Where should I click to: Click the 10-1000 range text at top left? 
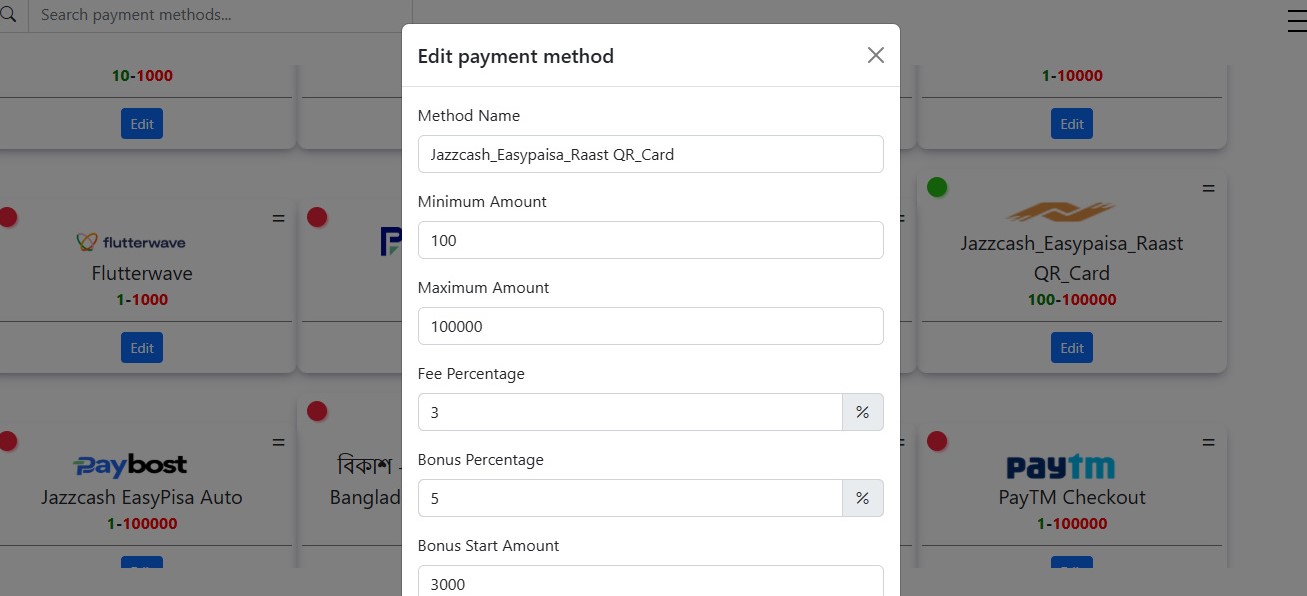pos(142,76)
